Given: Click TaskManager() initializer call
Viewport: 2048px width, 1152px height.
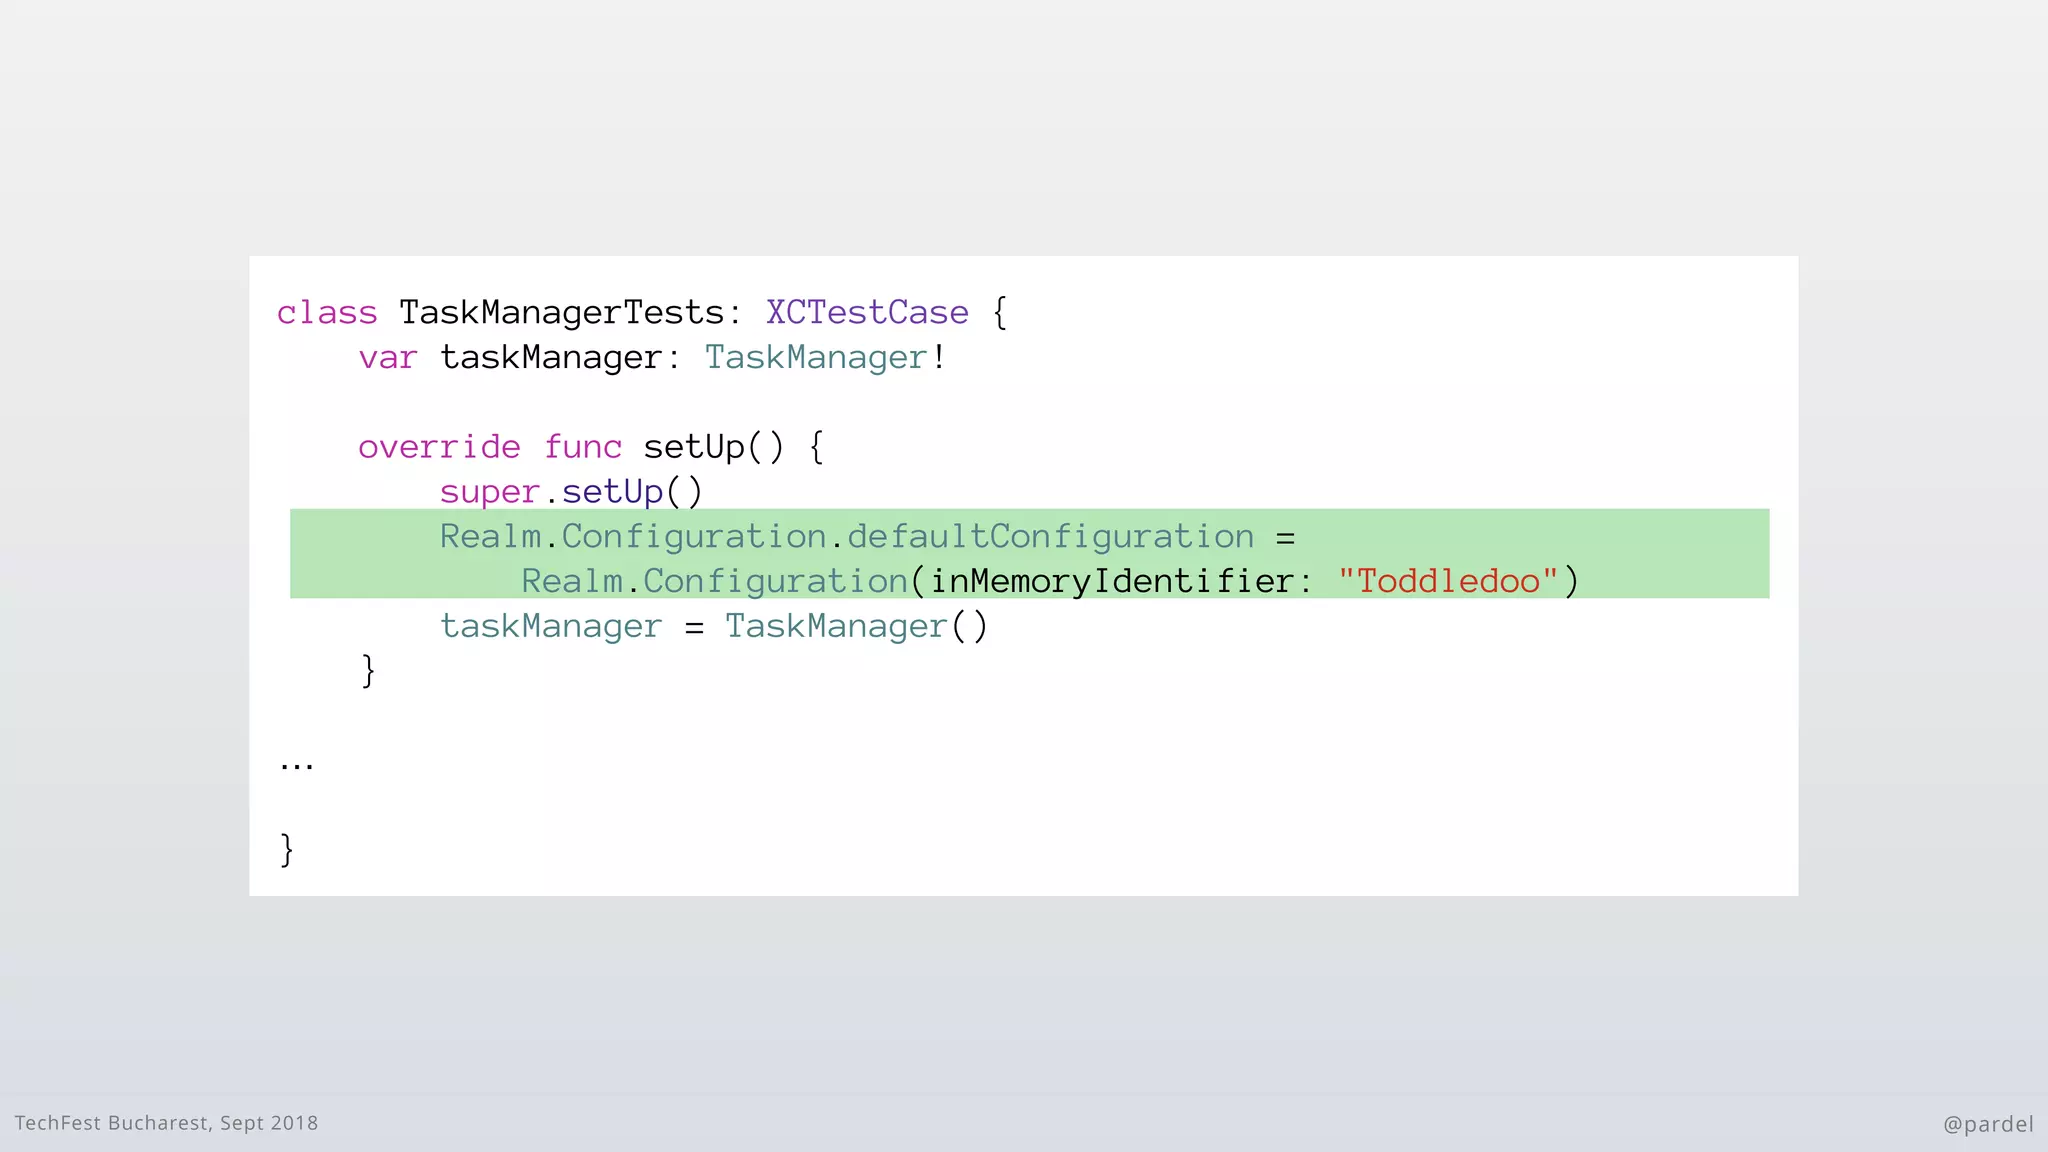Looking at the screenshot, I should click(x=856, y=626).
